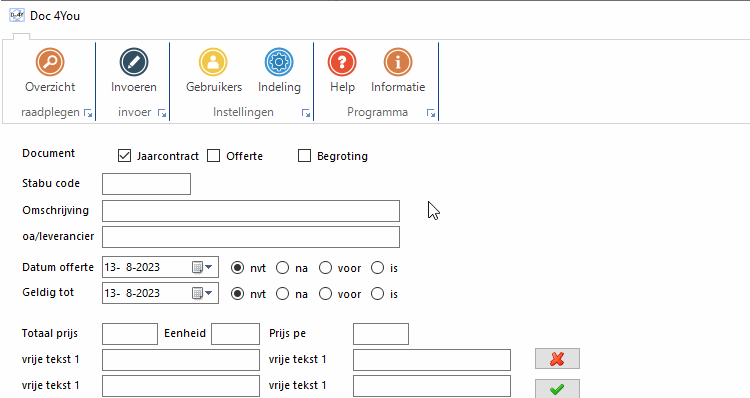The height and width of the screenshot is (398, 750).
Task: Expand the Programma group launcher arrow
Action: (431, 113)
